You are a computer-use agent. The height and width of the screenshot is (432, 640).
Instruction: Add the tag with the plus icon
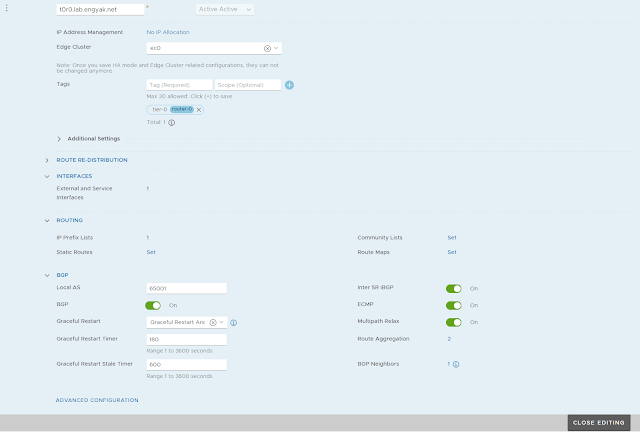(289, 85)
